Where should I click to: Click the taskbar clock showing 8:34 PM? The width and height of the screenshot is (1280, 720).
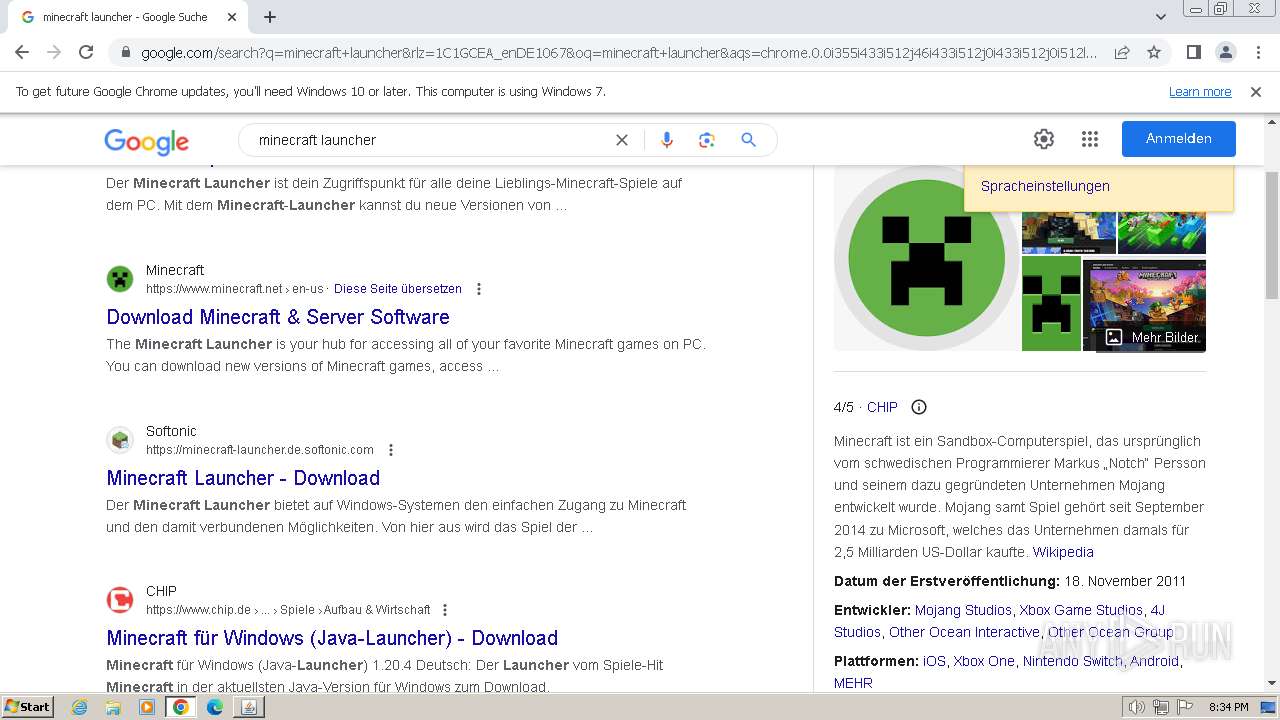coord(1228,707)
